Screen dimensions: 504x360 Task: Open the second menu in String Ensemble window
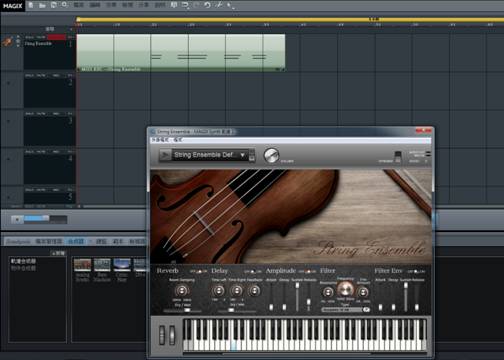[x=178, y=140]
